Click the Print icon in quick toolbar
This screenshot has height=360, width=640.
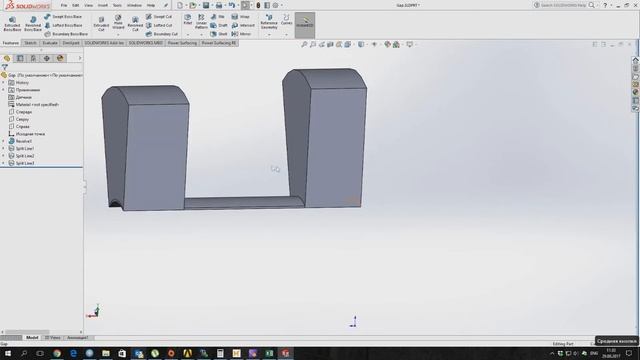(219, 5)
